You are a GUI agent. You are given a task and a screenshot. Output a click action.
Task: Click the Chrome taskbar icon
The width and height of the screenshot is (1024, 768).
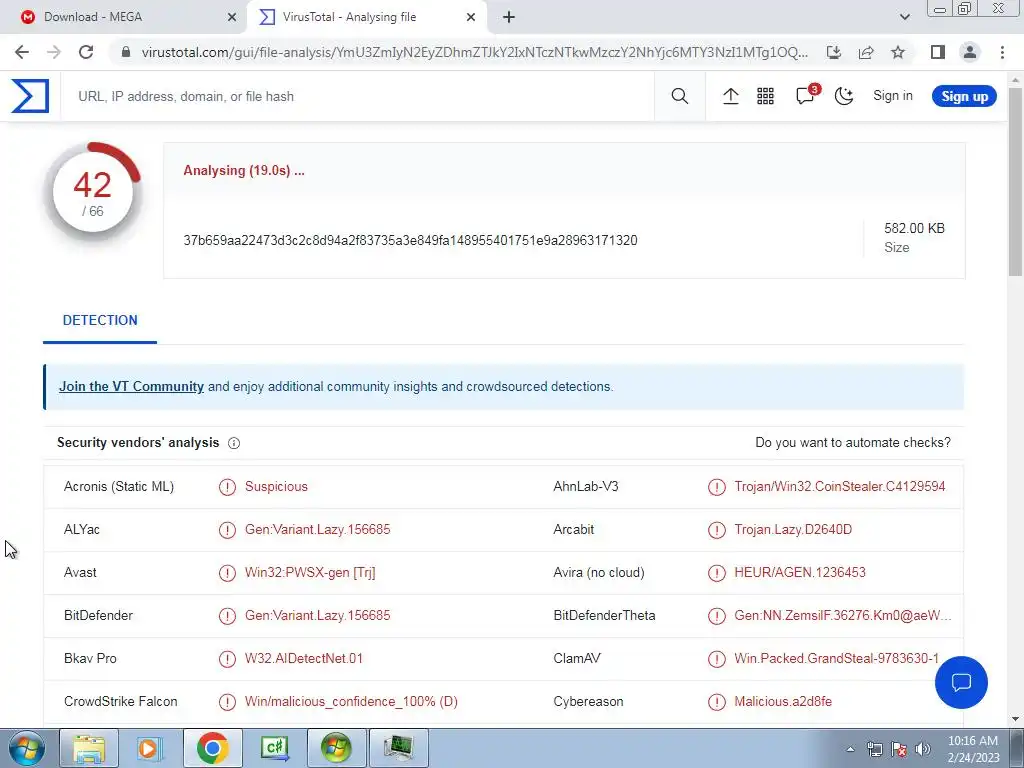[x=212, y=748]
